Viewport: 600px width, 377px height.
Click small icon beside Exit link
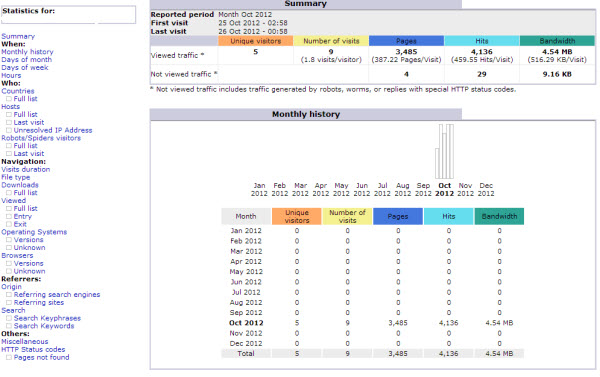point(9,225)
